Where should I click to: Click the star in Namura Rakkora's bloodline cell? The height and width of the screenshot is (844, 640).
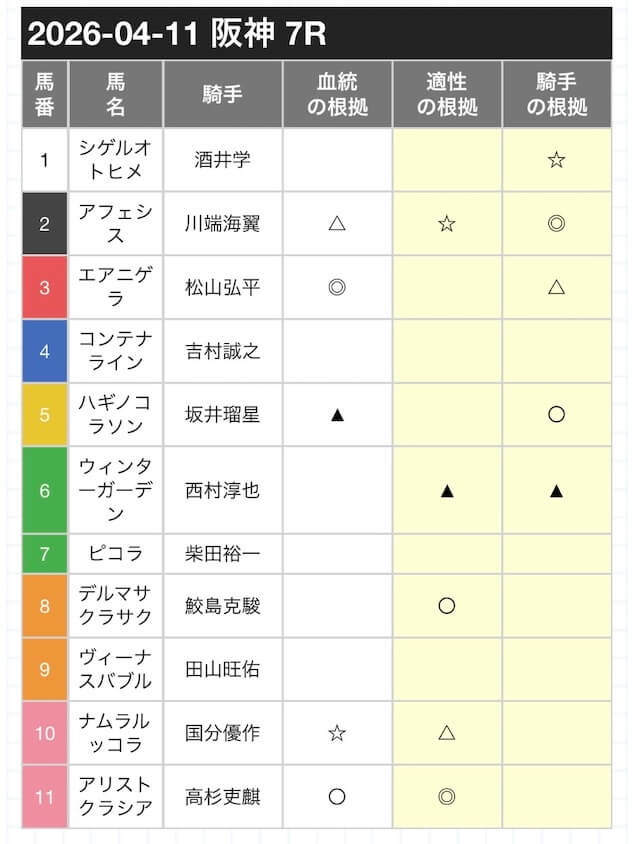tap(337, 733)
